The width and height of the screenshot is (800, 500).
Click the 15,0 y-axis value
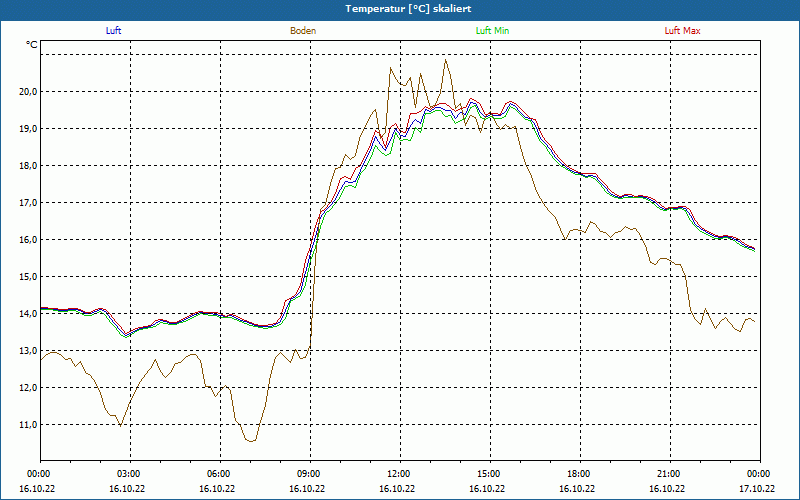(x=29, y=277)
